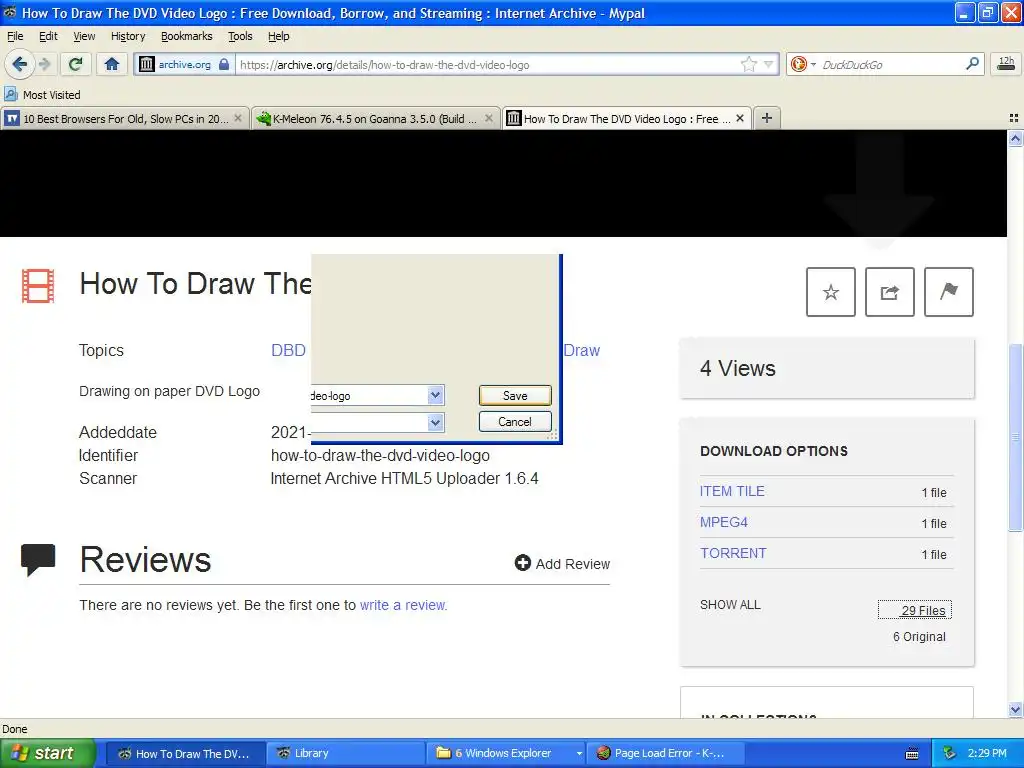Close the 10 Best Browsers tab
1024x768 pixels.
[x=238, y=118]
